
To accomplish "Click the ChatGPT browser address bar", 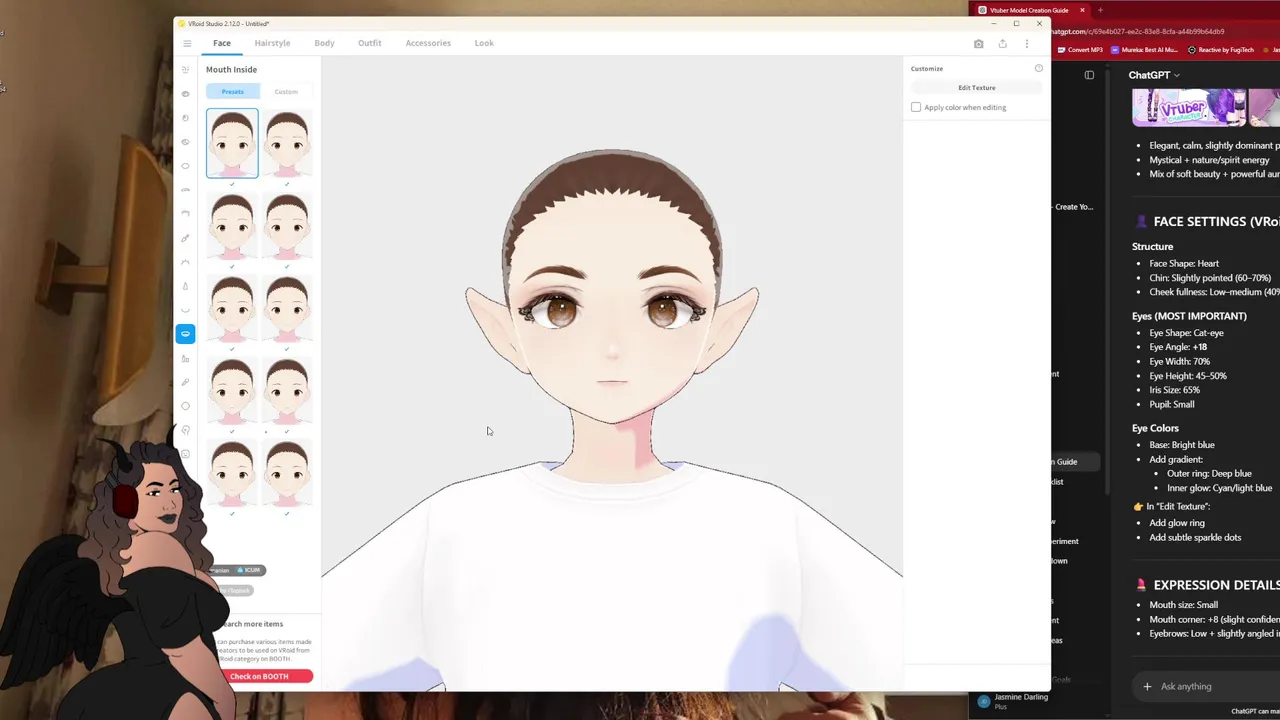I will click(x=1140, y=31).
